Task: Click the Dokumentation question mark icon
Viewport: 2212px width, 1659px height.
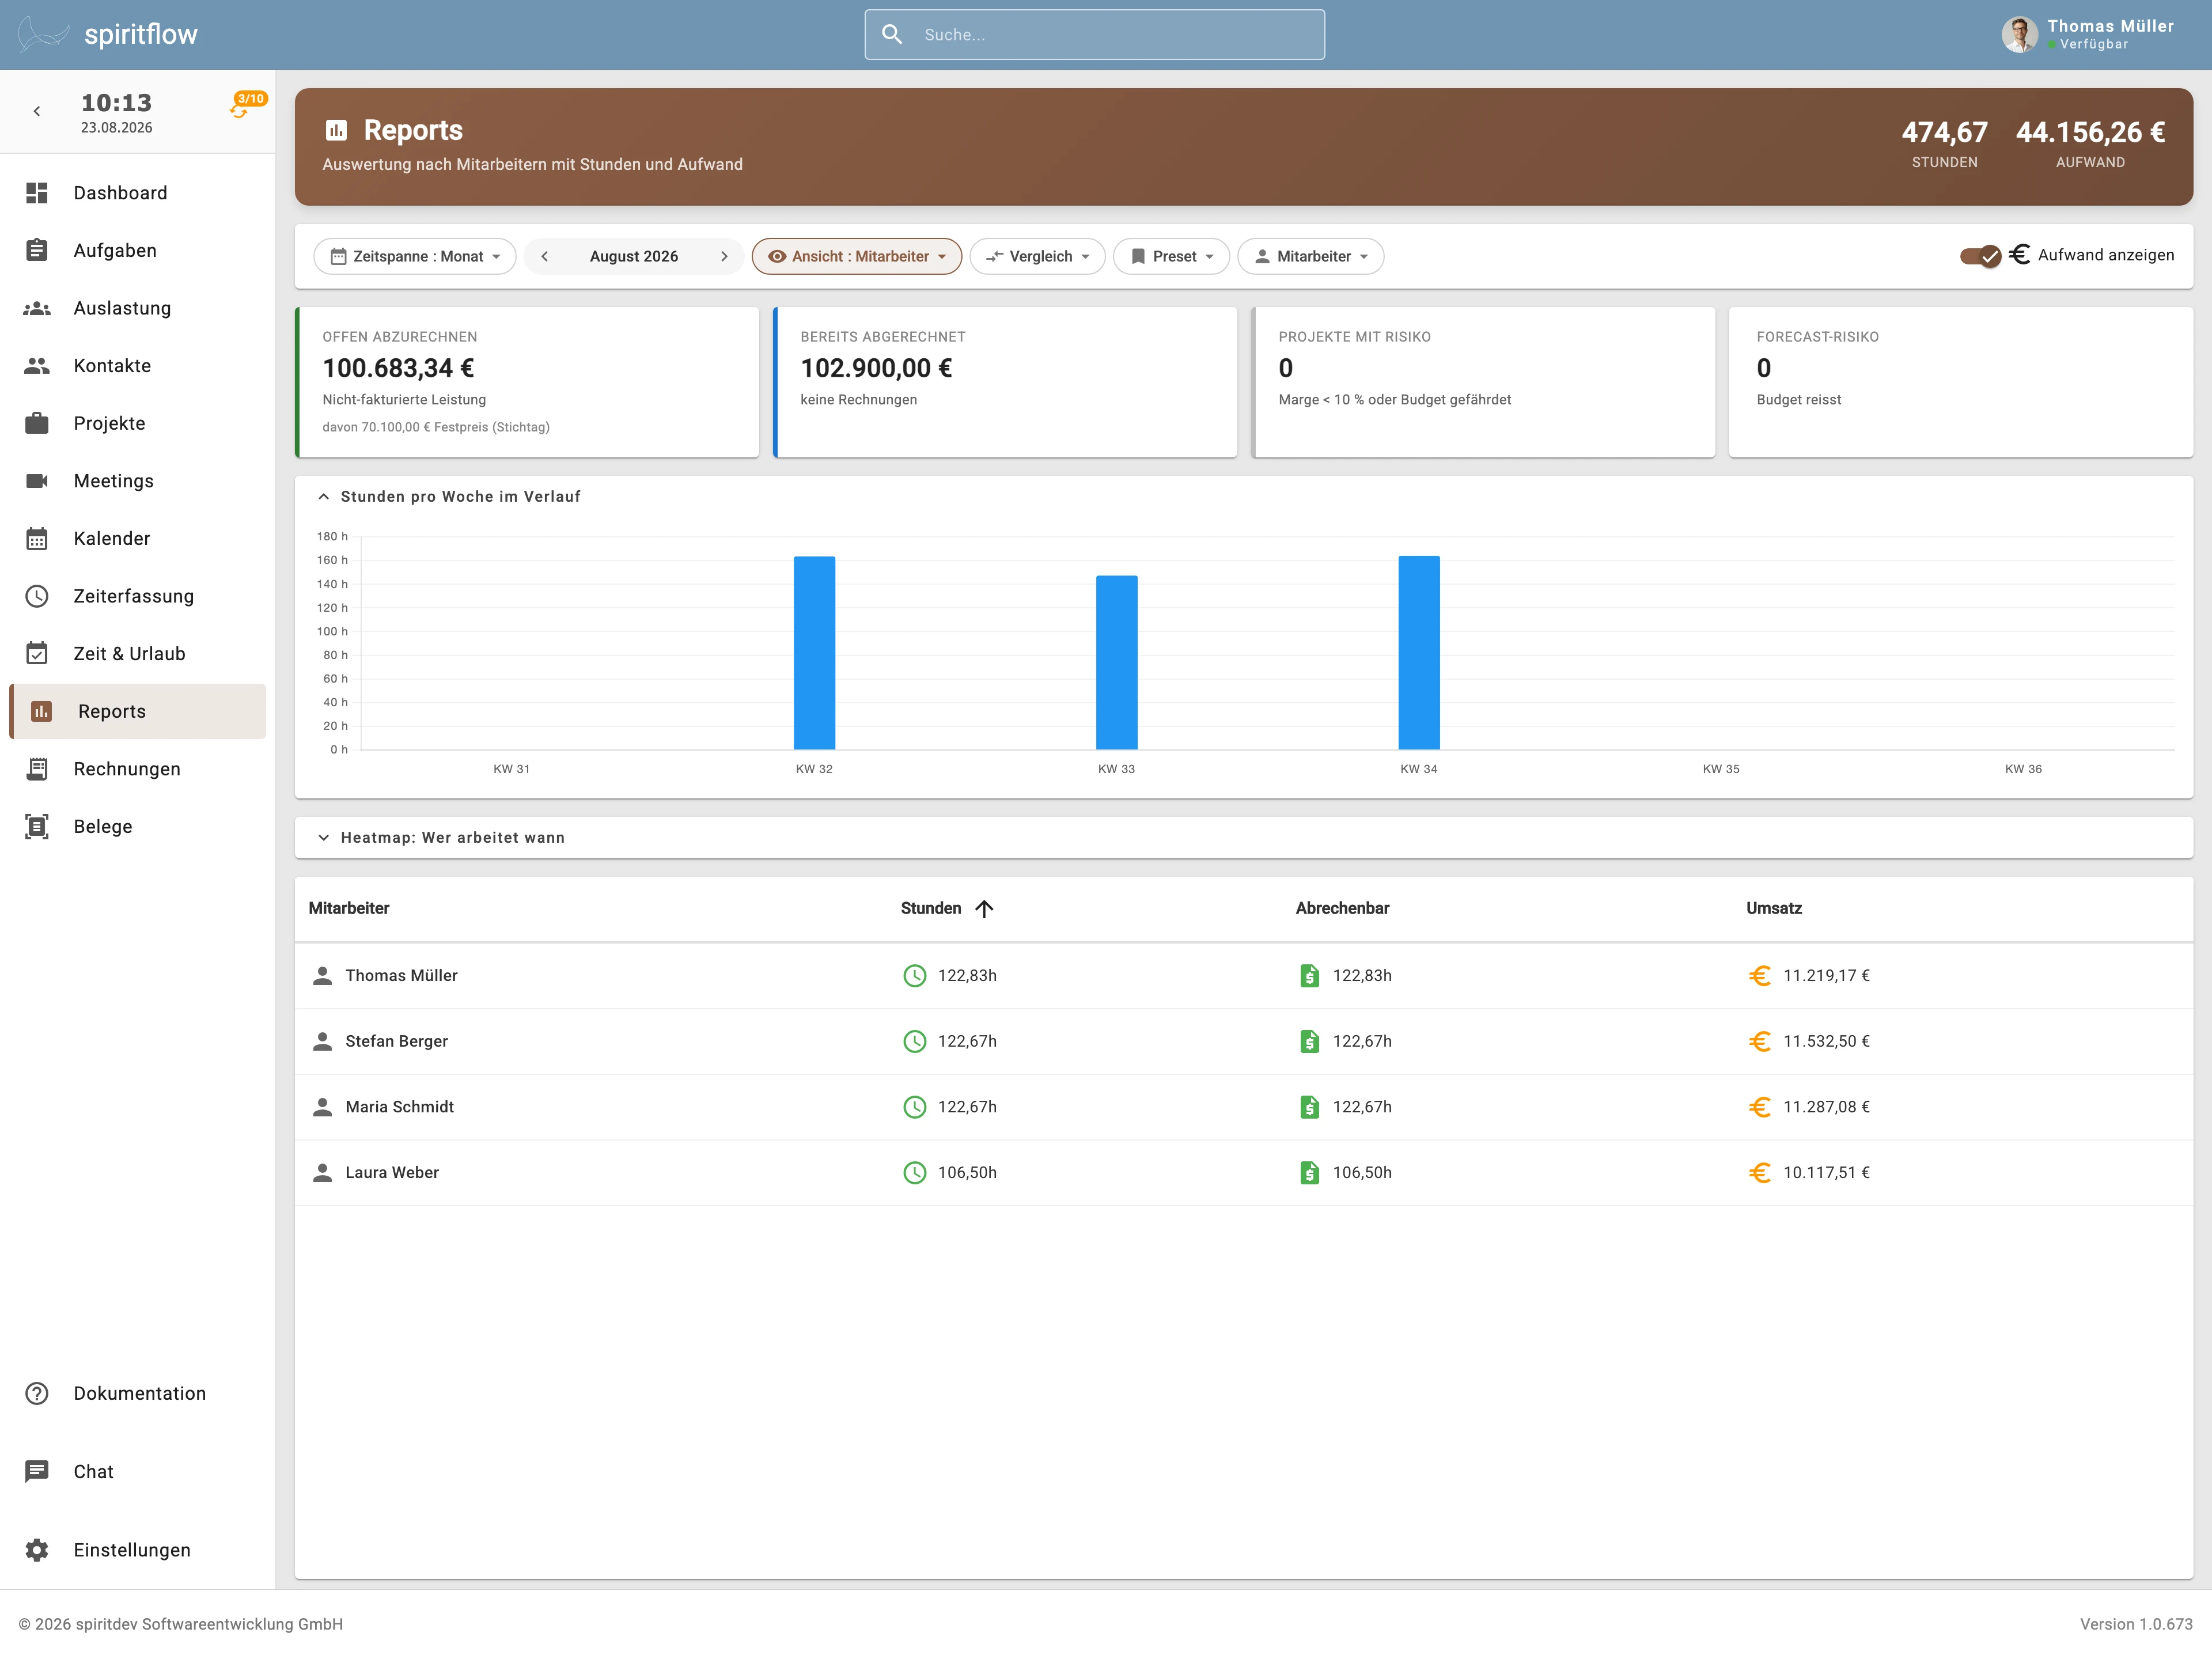Action: click(37, 1393)
